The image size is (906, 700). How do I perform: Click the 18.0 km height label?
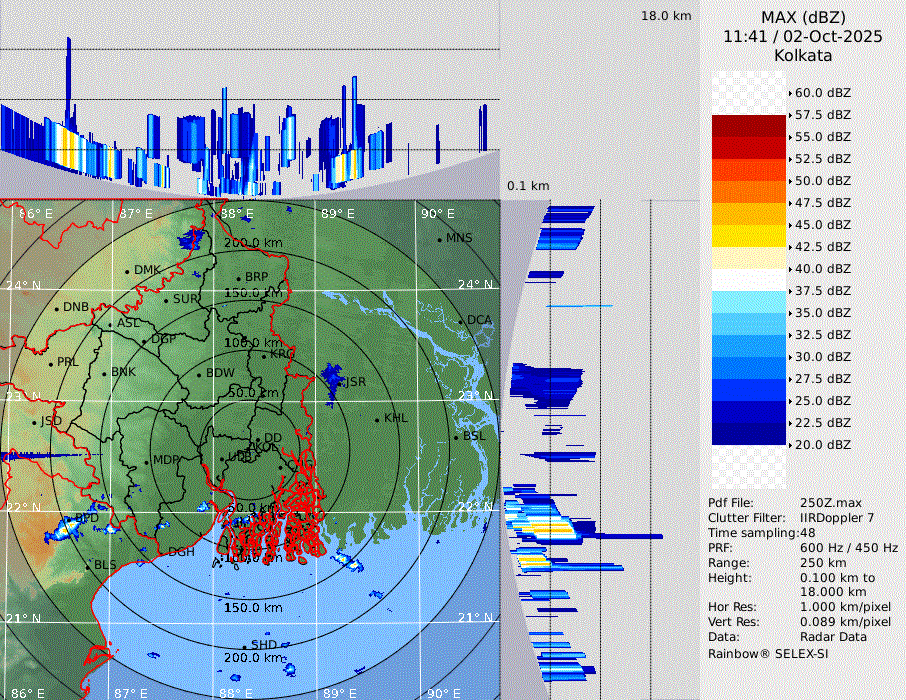point(666,16)
